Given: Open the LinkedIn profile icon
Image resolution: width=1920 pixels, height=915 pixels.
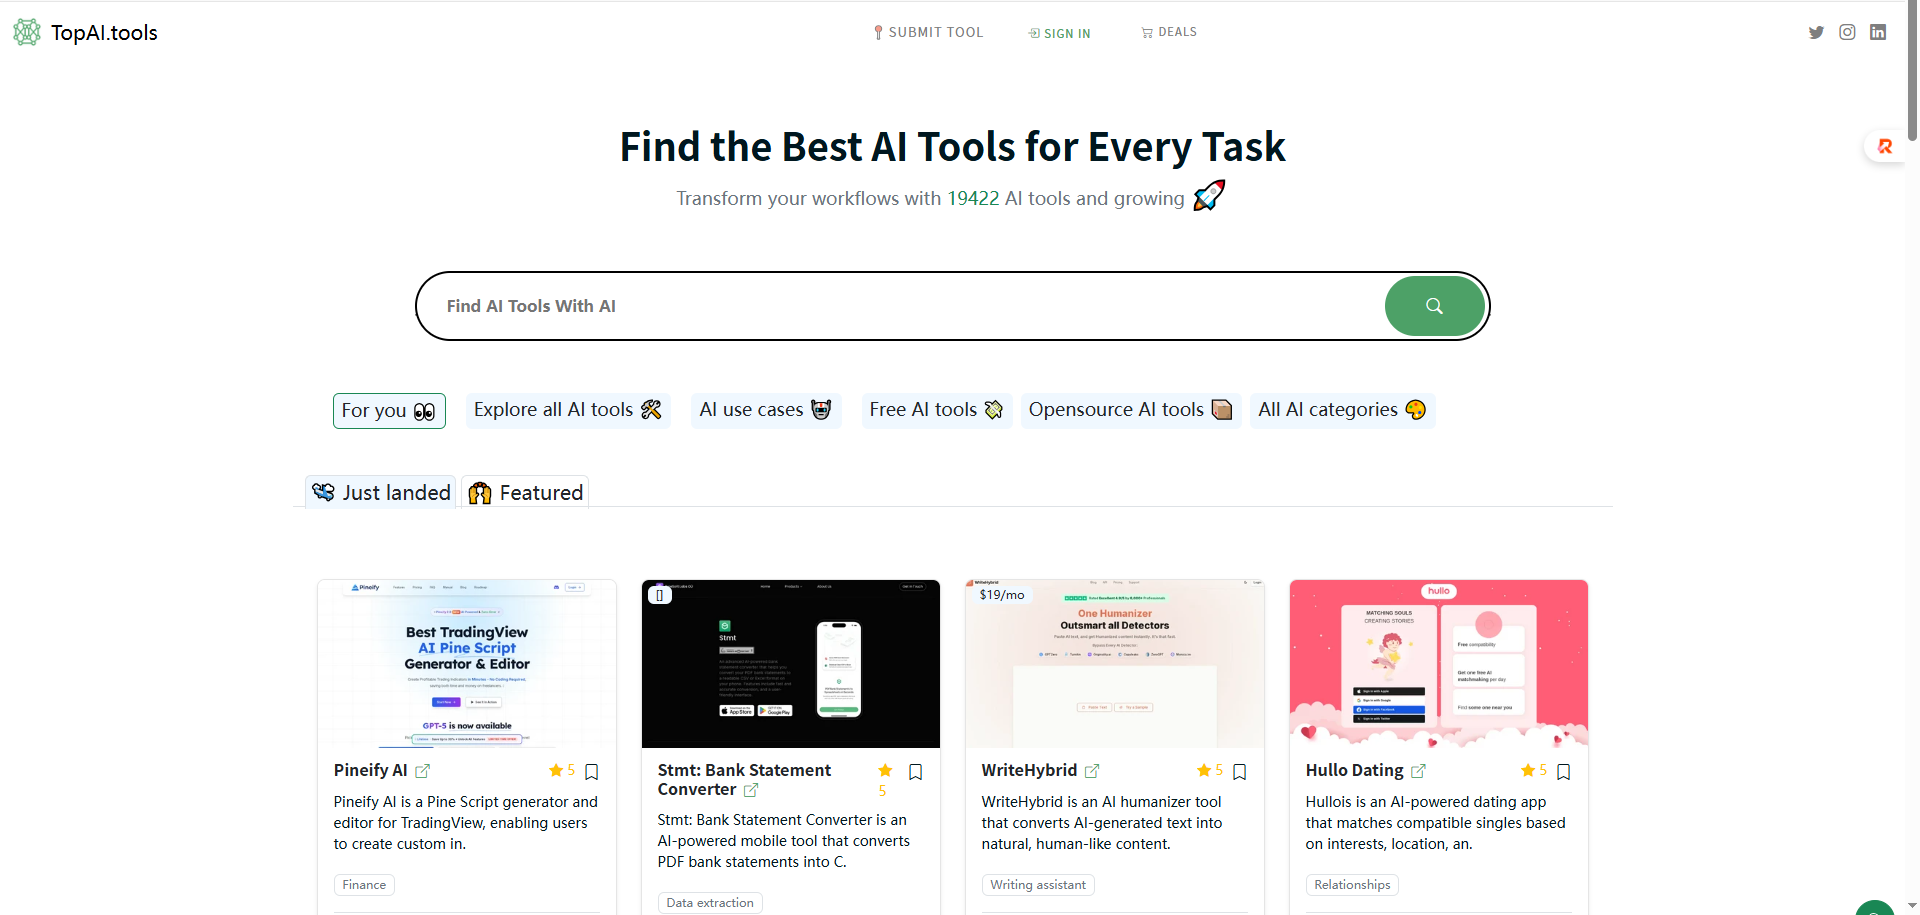Looking at the screenshot, I should click(1878, 32).
